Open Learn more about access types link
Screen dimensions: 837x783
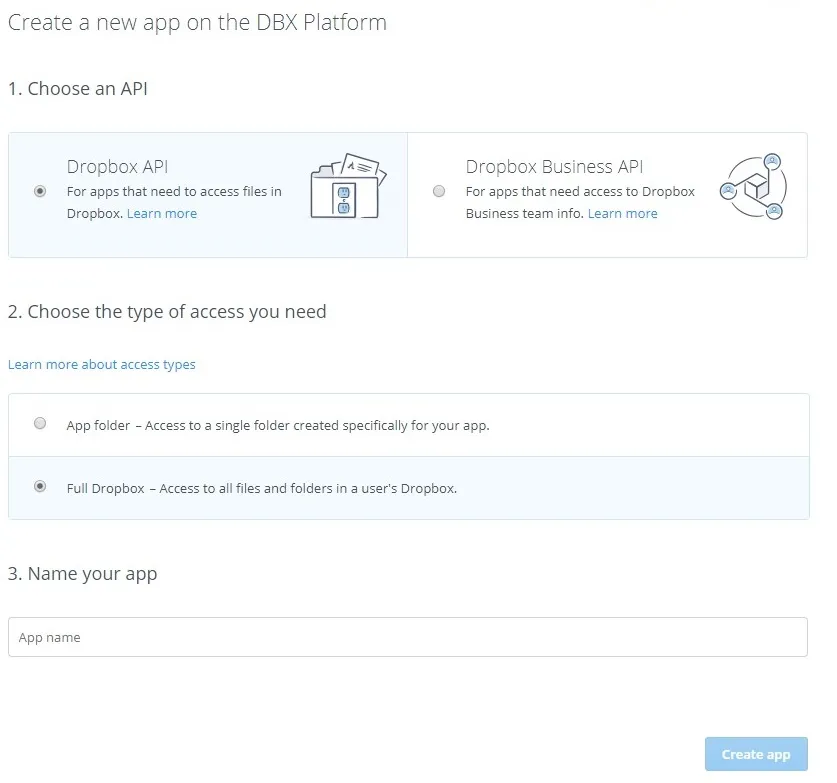coord(102,365)
